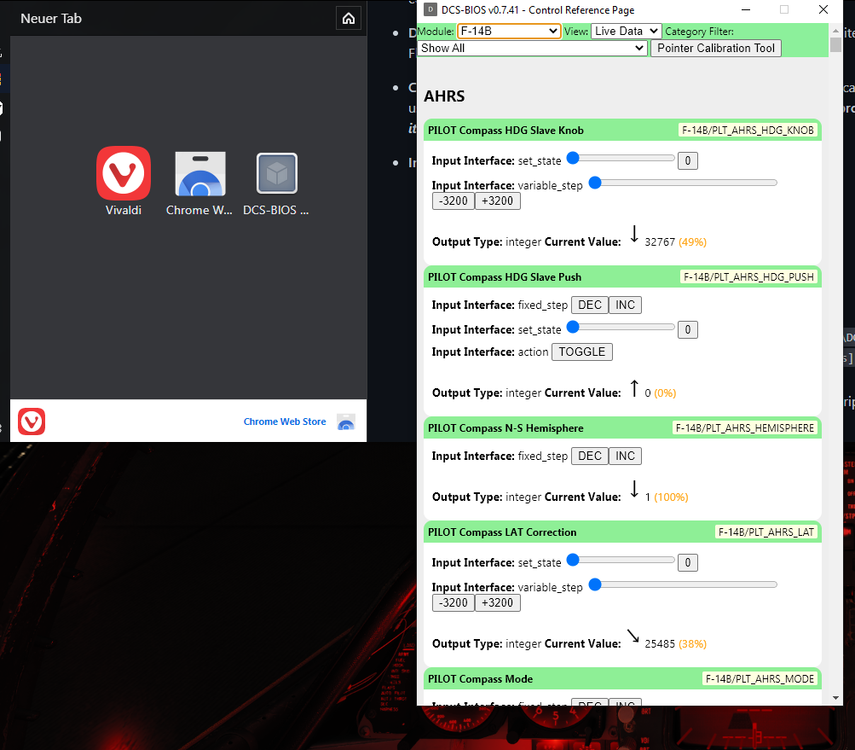Click +3200 under HDG Slave Knob
The width and height of the screenshot is (855, 750).
click(497, 201)
